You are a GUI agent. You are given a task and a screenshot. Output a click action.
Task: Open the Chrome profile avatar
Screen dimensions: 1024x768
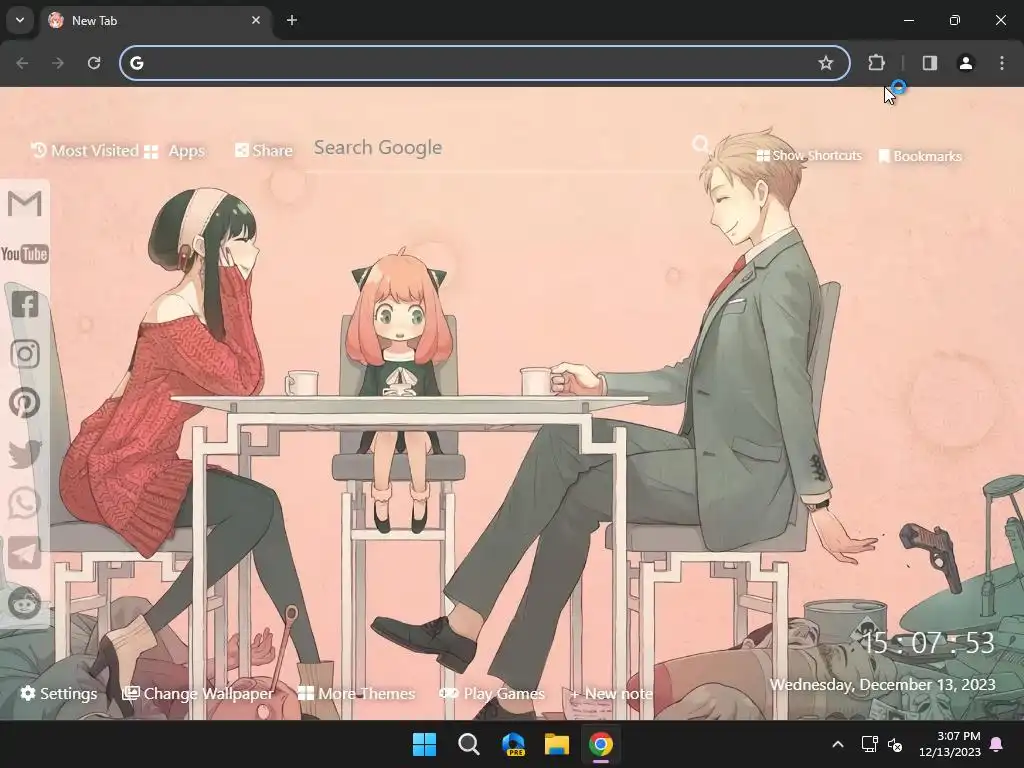[x=966, y=63]
